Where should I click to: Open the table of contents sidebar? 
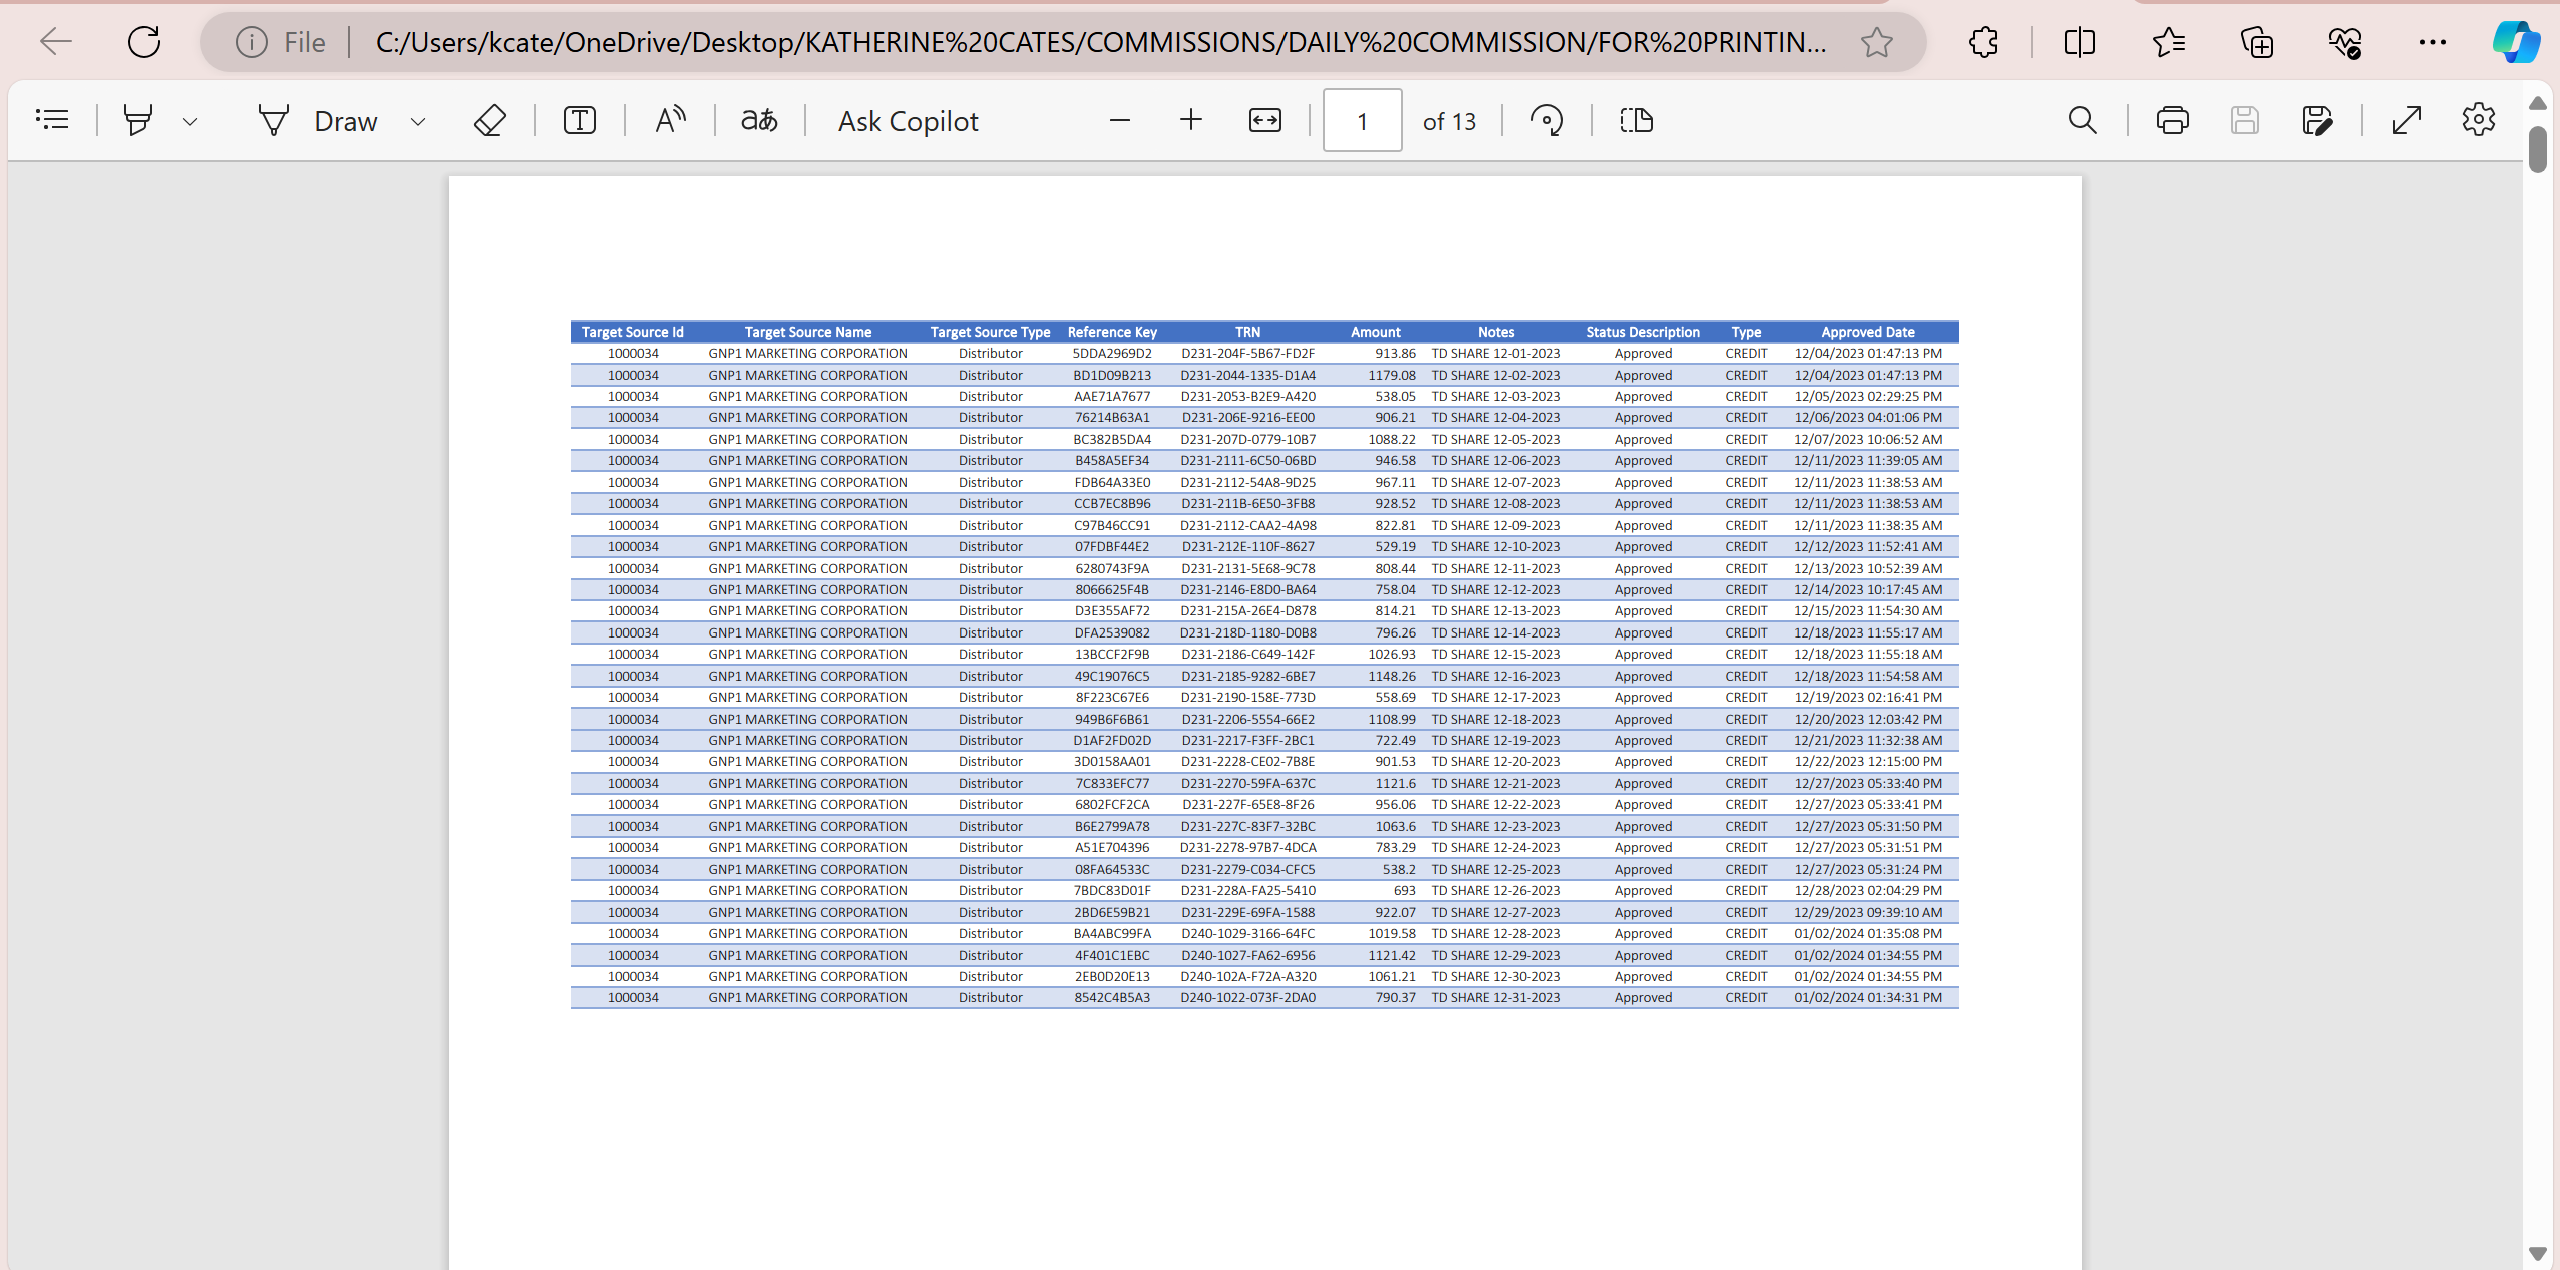pyautogui.click(x=52, y=120)
